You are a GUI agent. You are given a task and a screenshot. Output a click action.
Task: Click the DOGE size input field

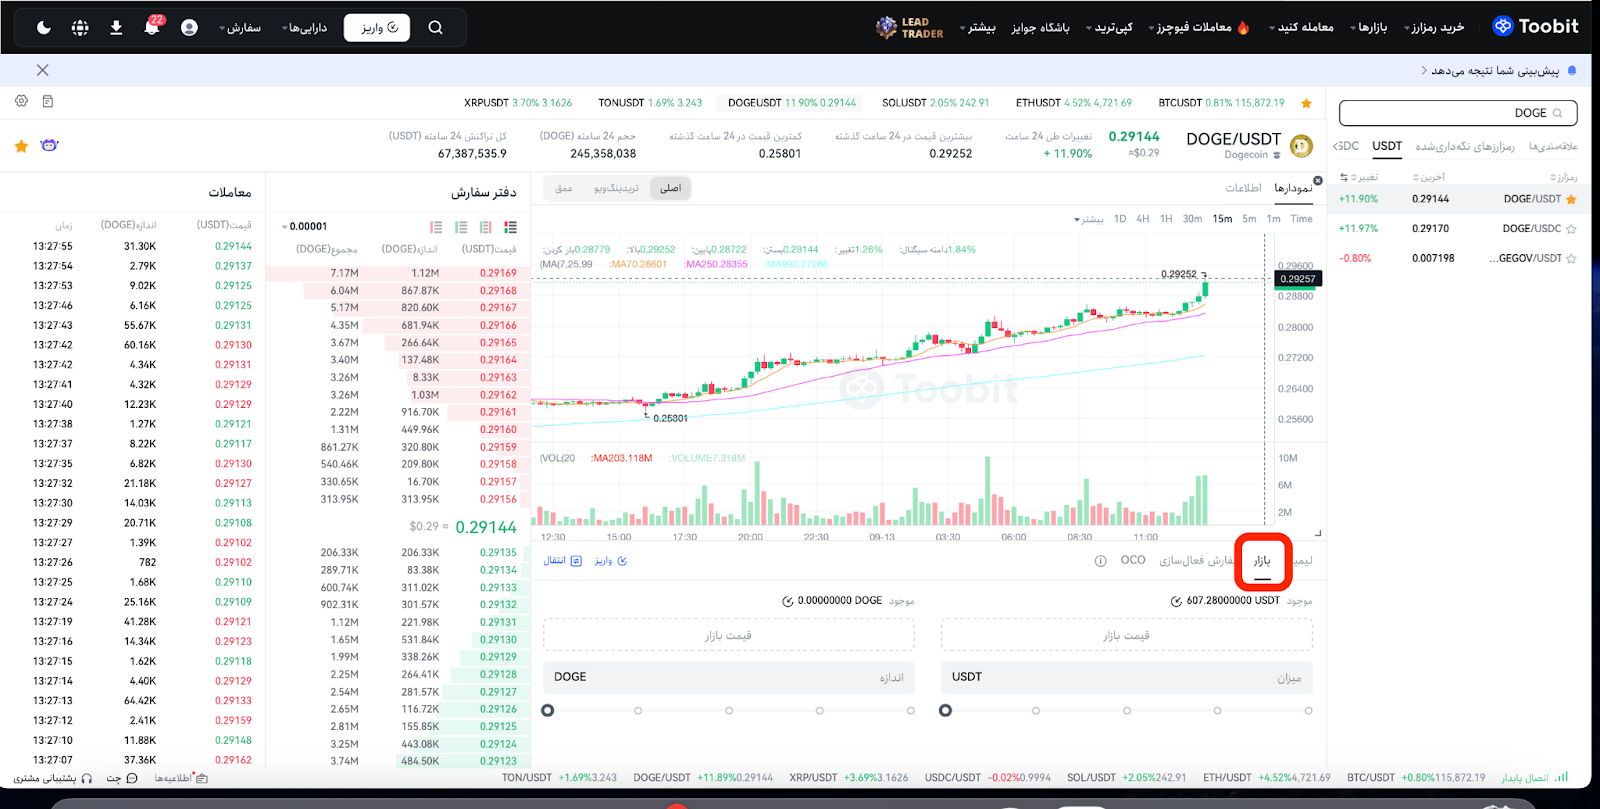click(x=728, y=677)
